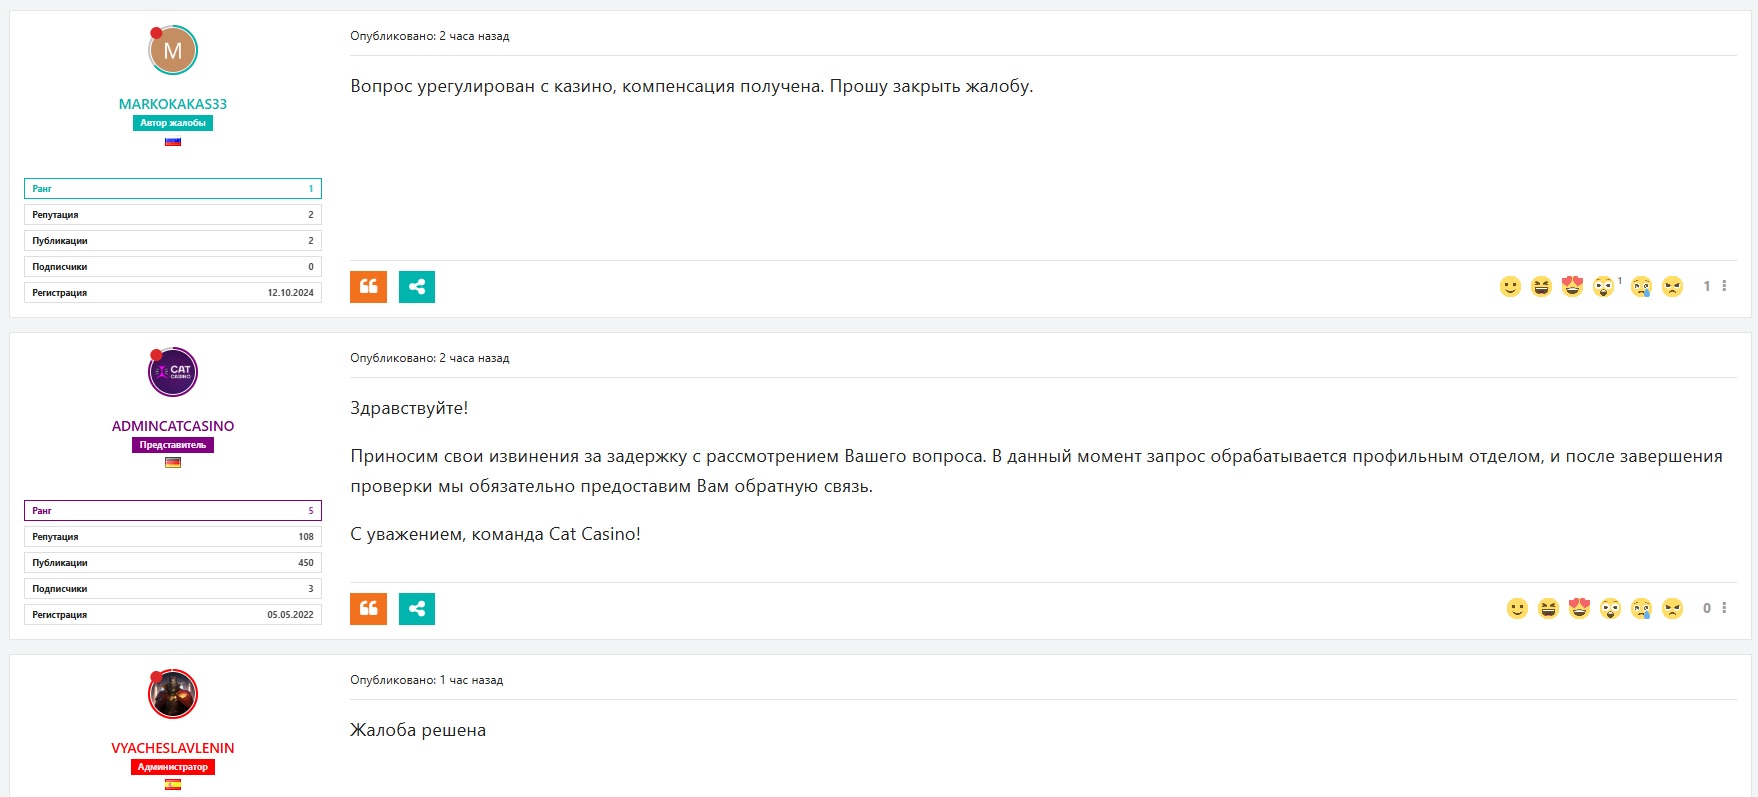This screenshot has width=1758, height=797.
Task: Click the quote button on MARKOKAKAS33's post
Action: pos(368,287)
